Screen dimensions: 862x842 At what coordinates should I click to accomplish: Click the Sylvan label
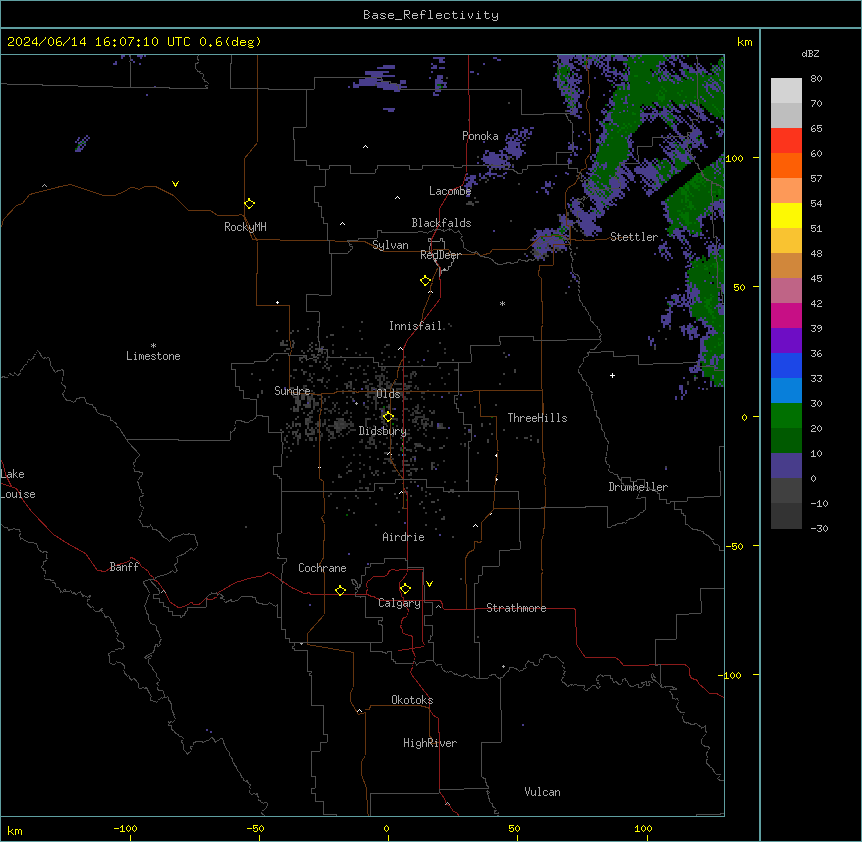(x=390, y=245)
